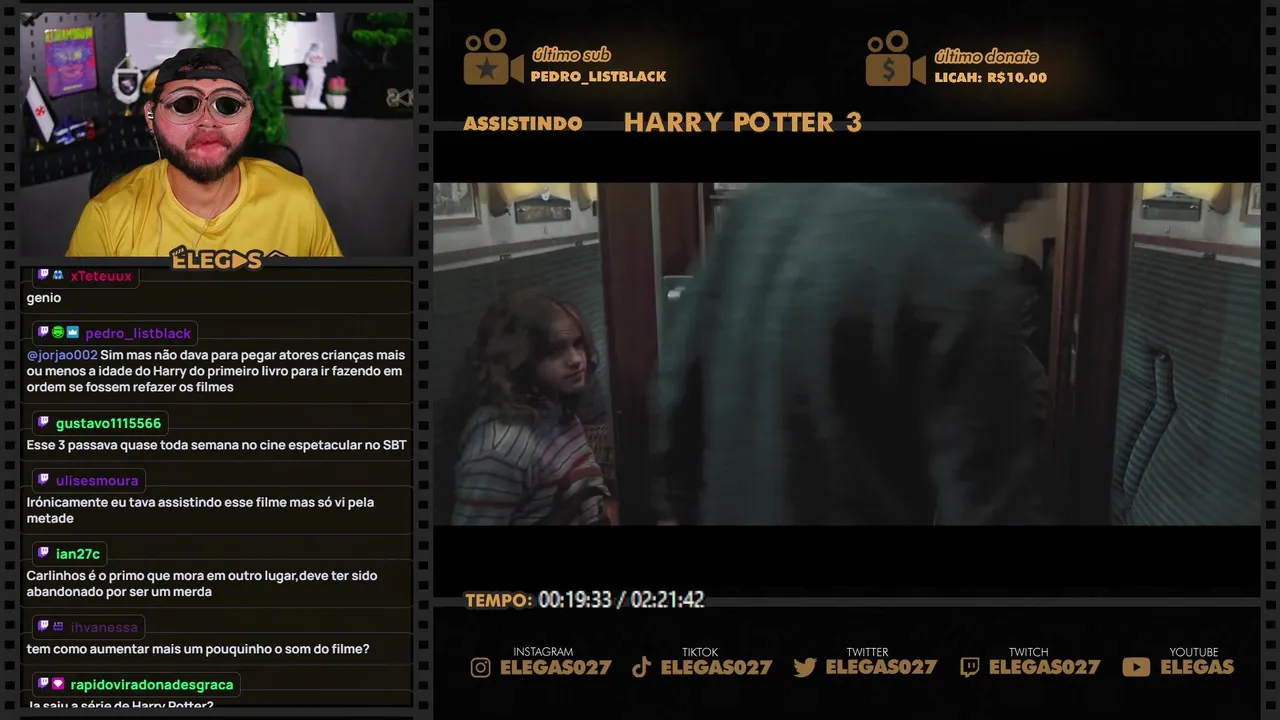1280x720 pixels.
Task: Click the Twitter bird icon
Action: click(x=805, y=667)
